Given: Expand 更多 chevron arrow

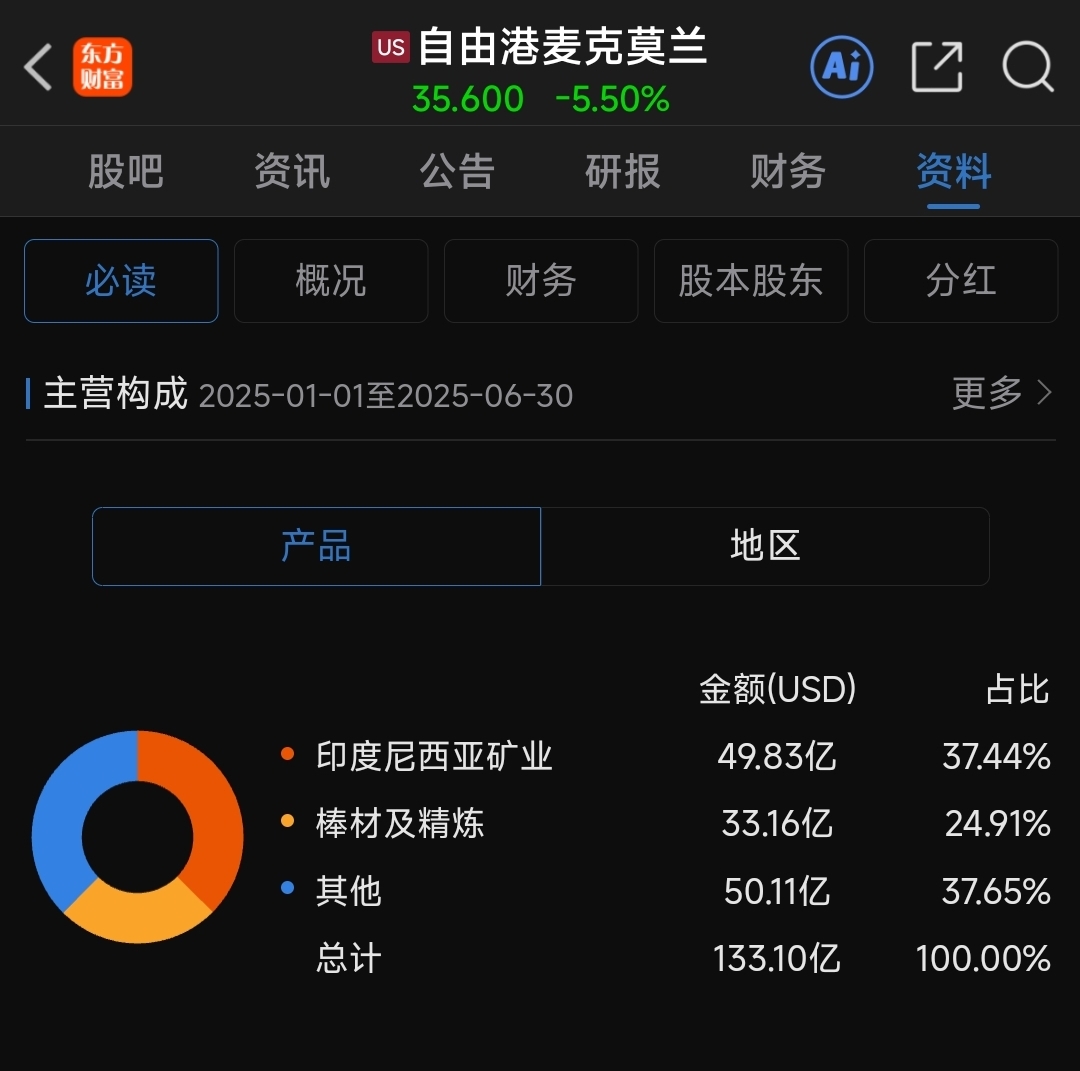Looking at the screenshot, I should coord(1045,393).
